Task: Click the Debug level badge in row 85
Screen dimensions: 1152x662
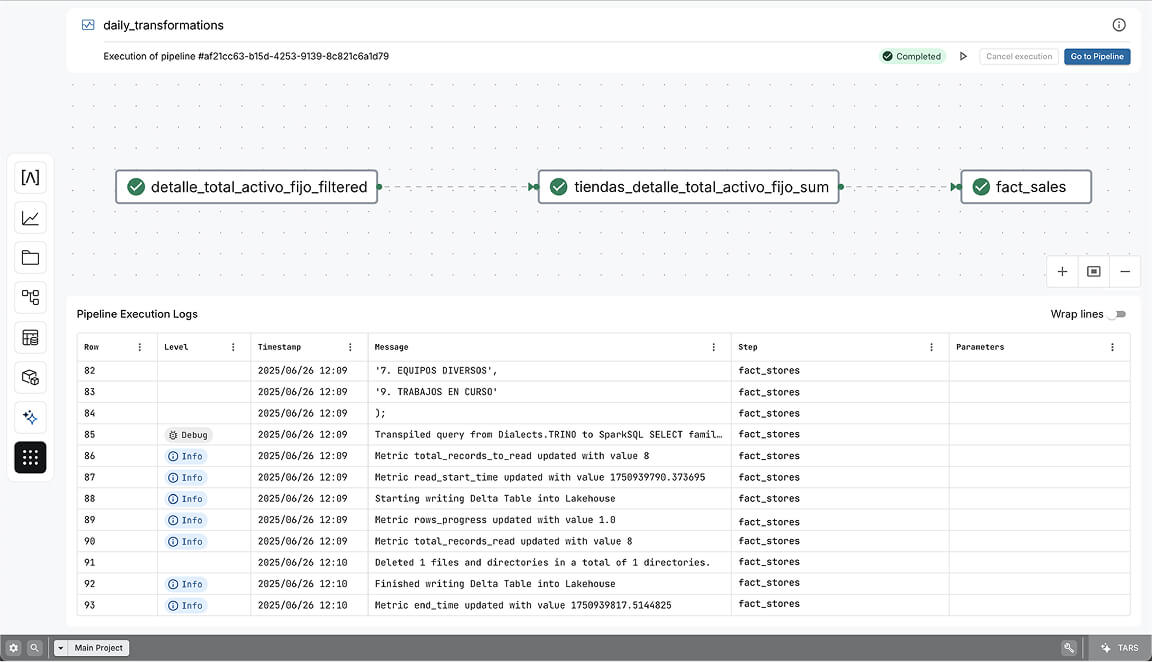Action: click(188, 435)
